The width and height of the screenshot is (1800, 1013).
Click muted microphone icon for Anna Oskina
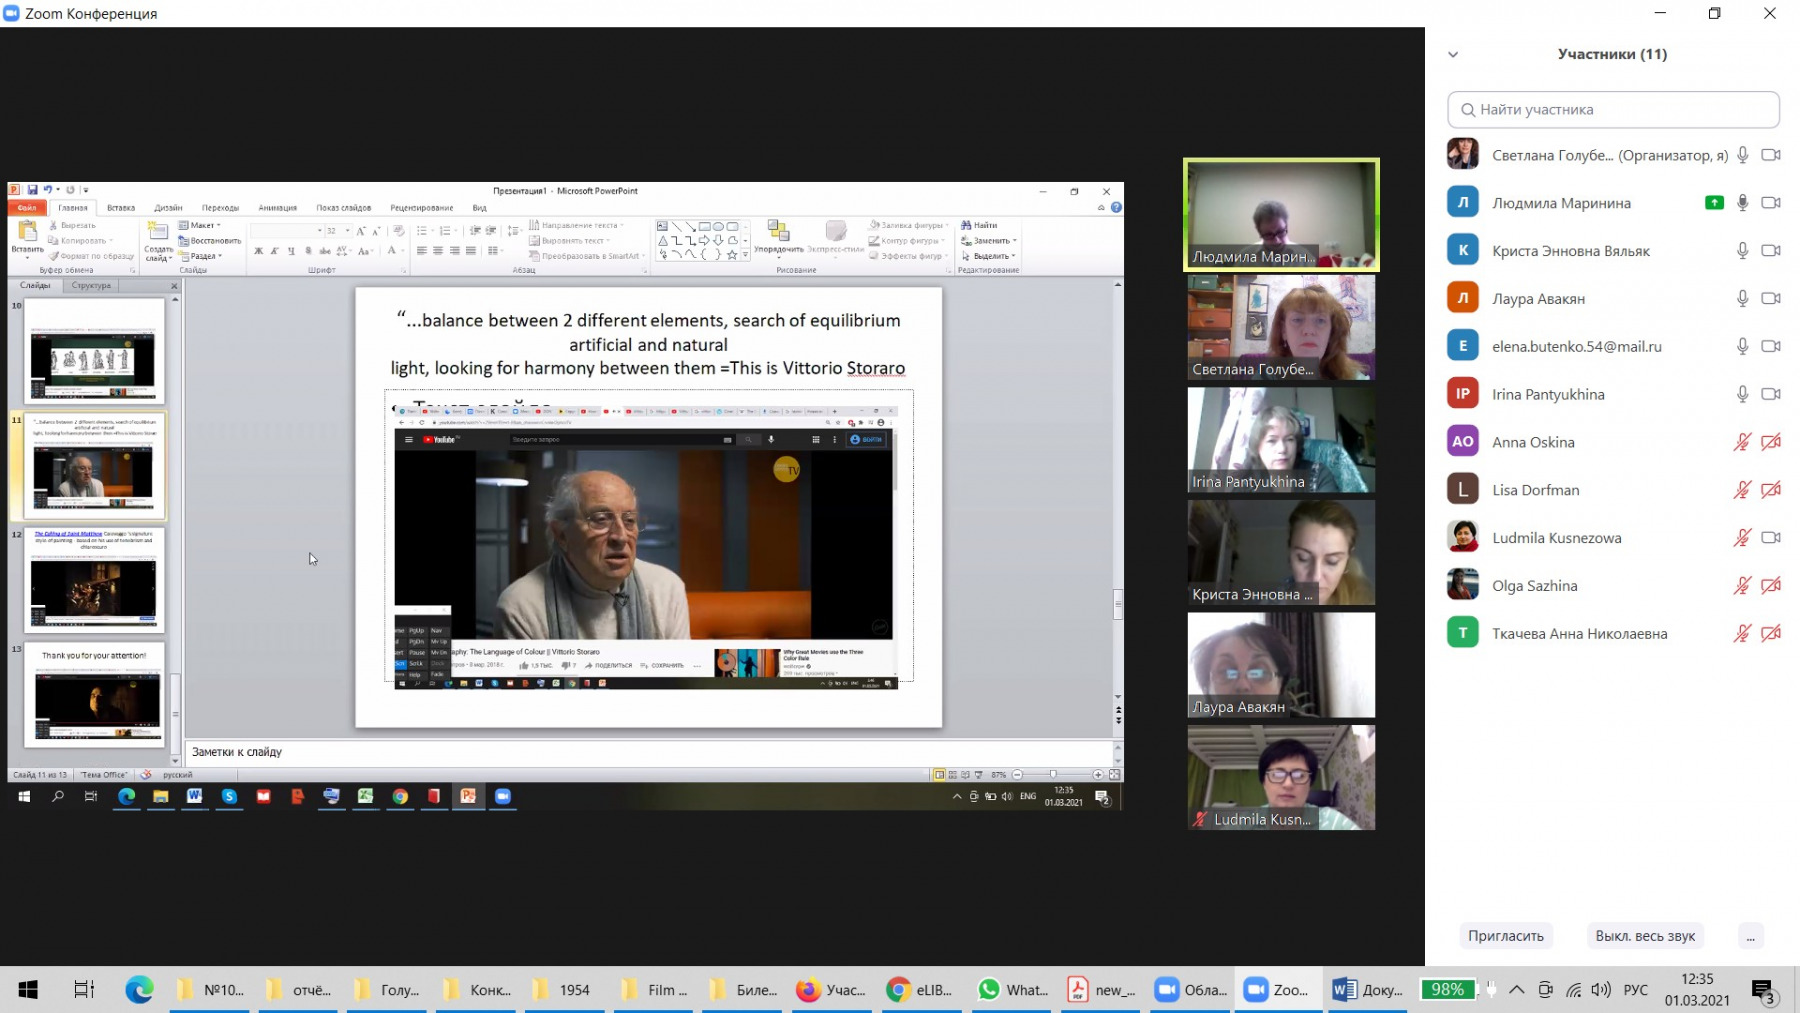1742,442
